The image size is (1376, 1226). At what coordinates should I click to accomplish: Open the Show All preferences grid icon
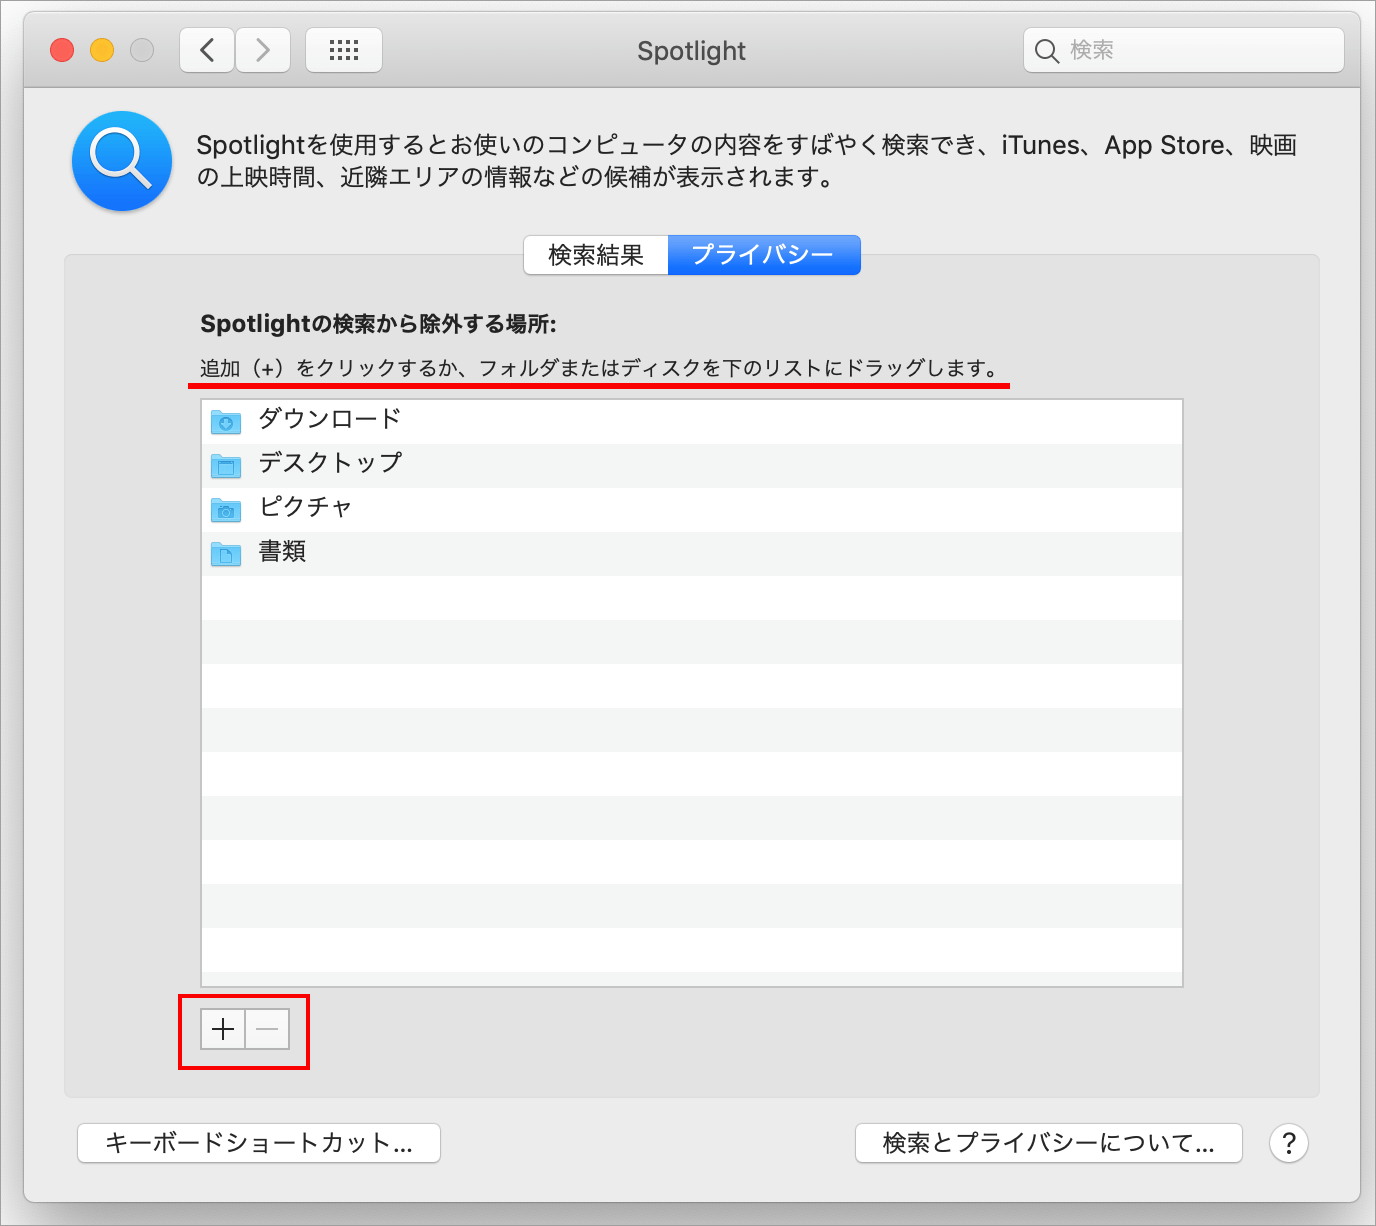[344, 50]
